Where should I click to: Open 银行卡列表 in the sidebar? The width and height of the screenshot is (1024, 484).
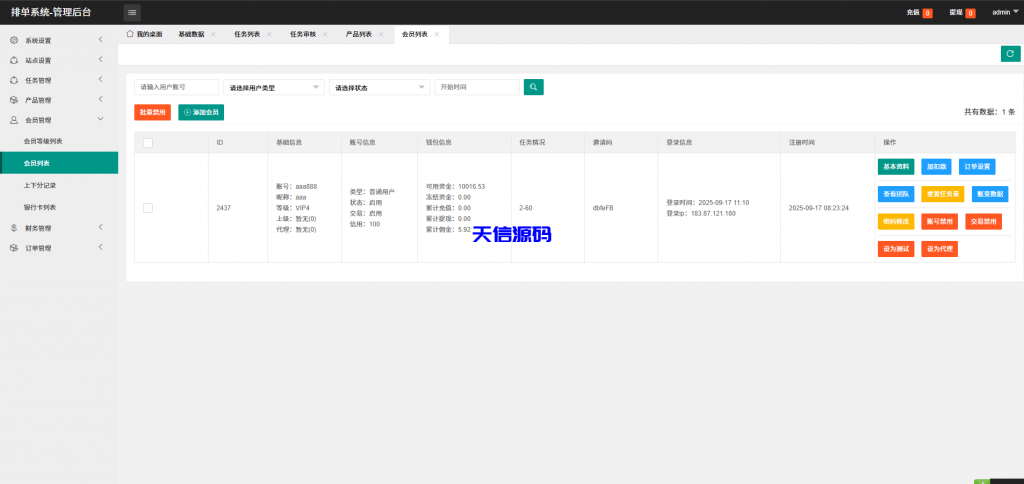(x=40, y=207)
